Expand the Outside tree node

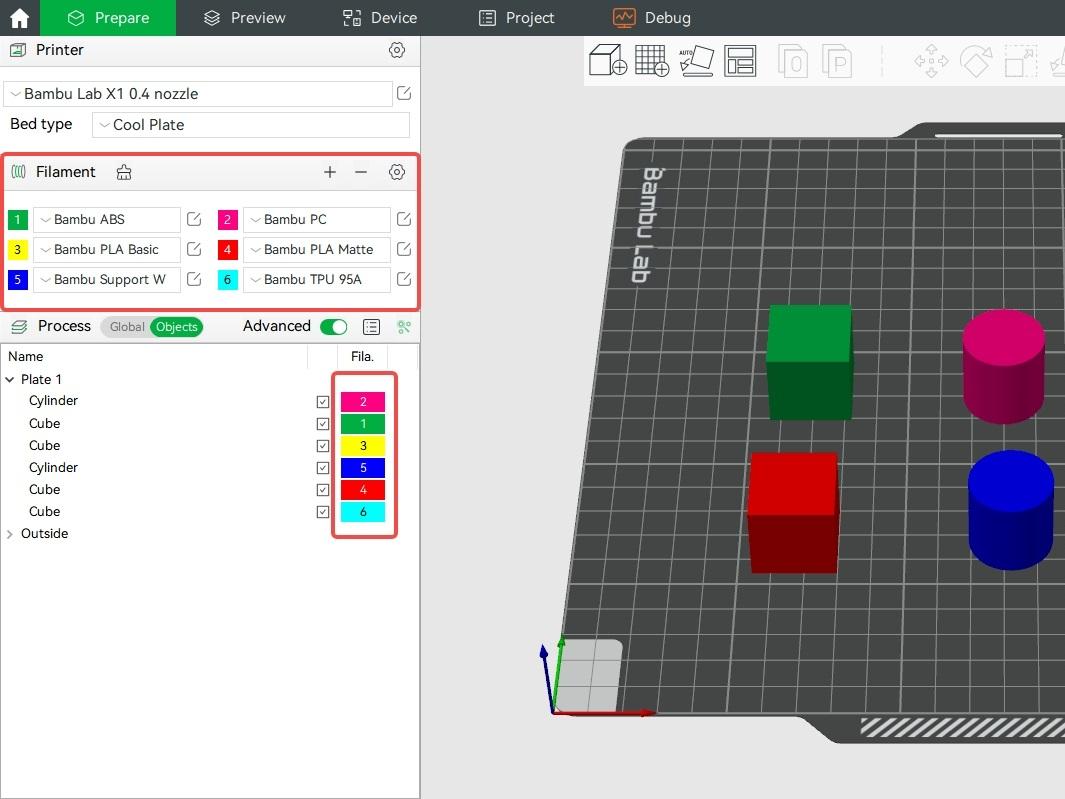tap(10, 534)
